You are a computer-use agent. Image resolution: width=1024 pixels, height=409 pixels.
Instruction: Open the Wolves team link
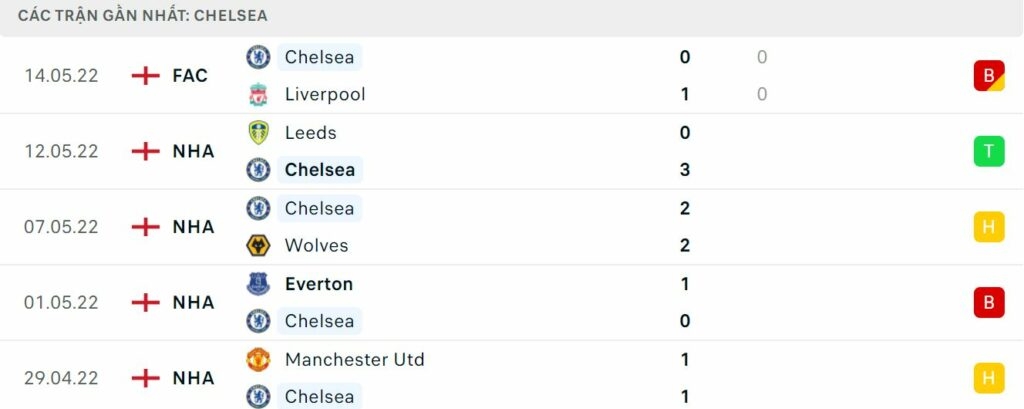316,245
